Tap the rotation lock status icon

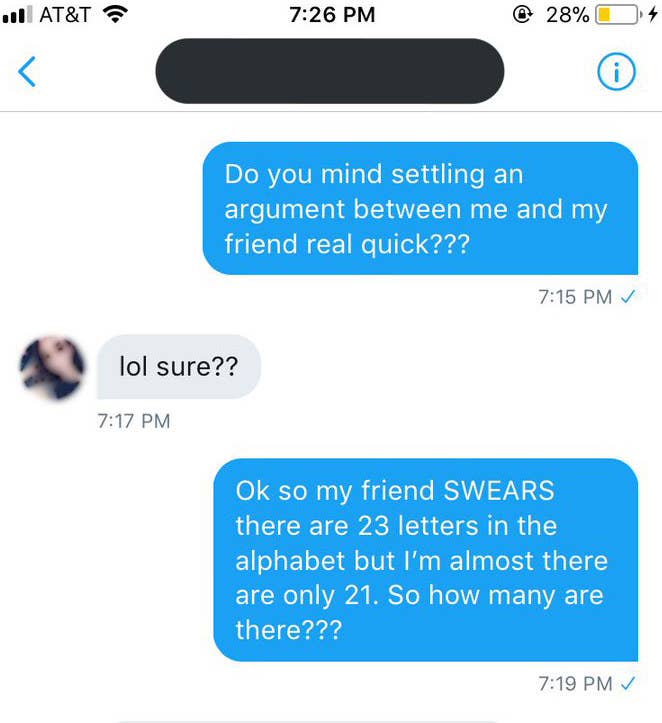click(522, 15)
